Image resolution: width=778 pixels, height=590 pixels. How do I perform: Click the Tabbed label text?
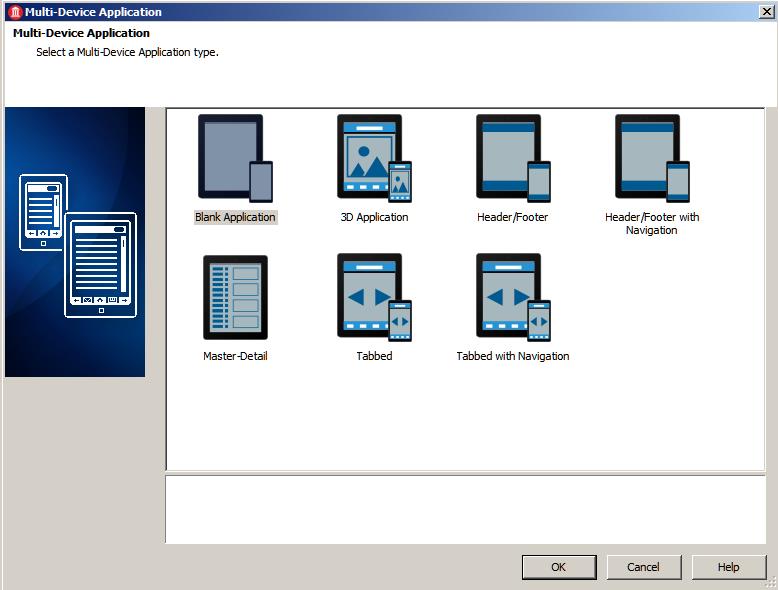[x=374, y=356]
